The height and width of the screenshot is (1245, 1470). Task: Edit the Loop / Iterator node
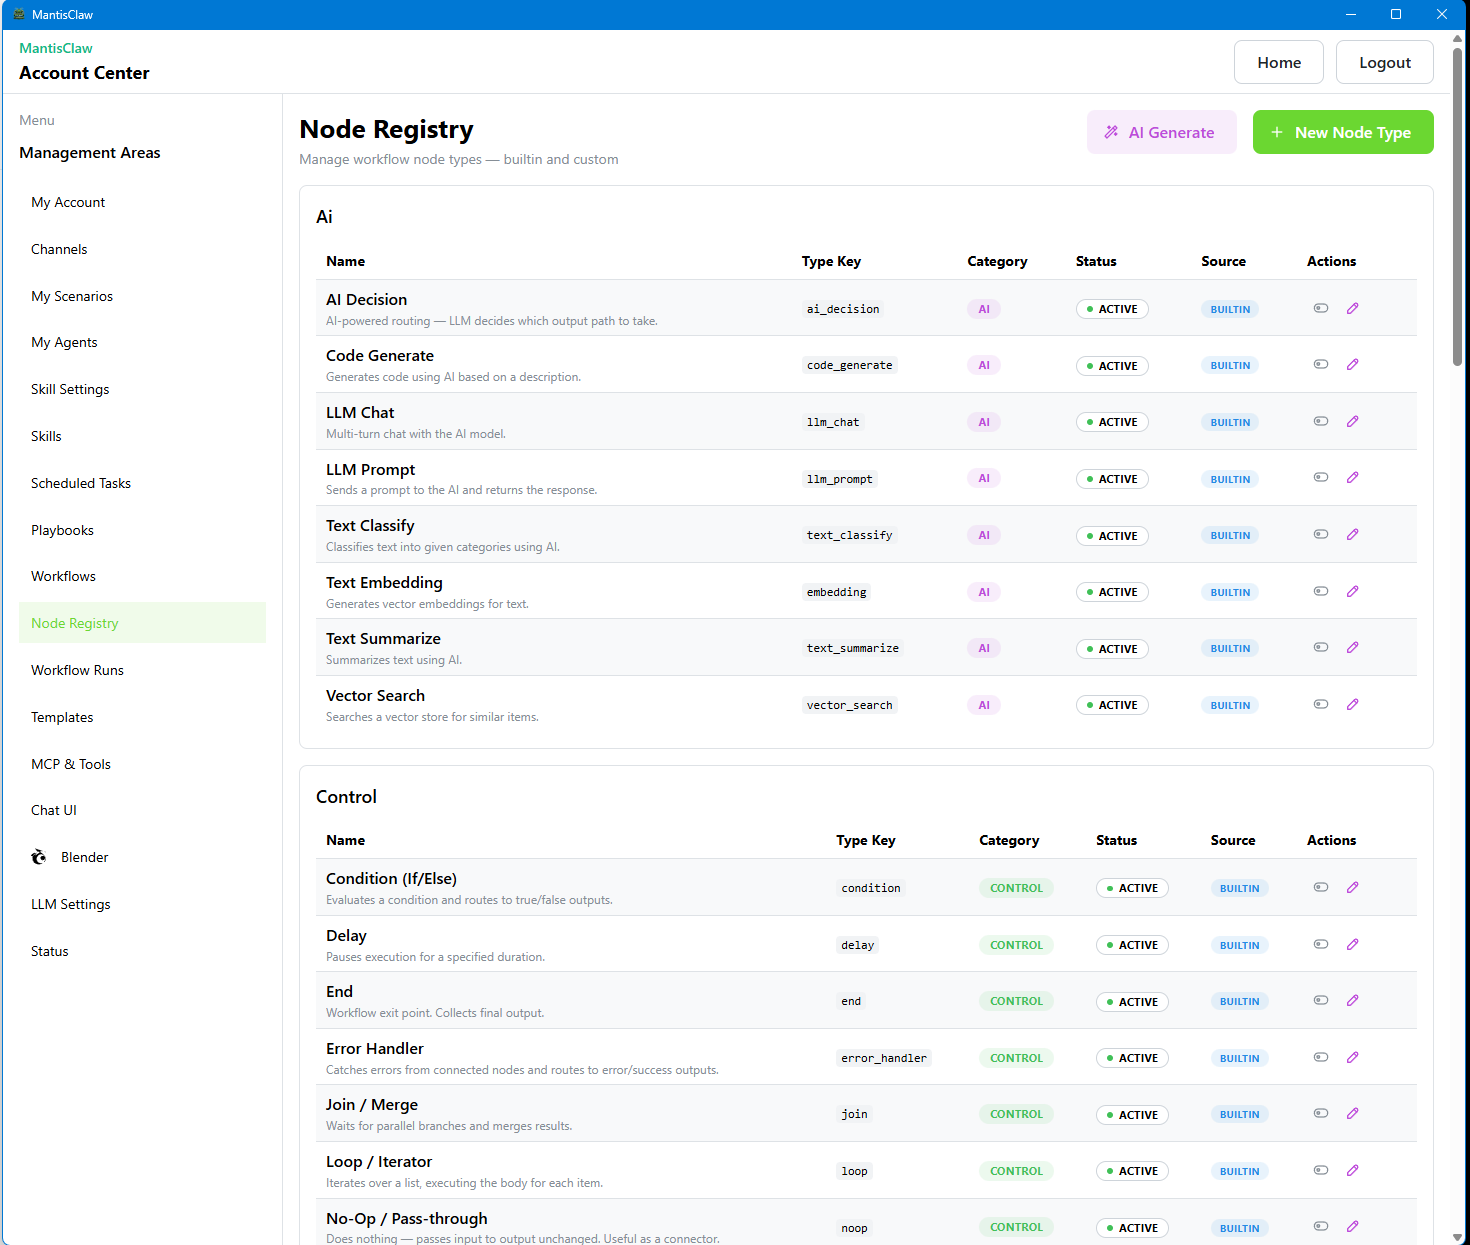click(x=1353, y=1170)
